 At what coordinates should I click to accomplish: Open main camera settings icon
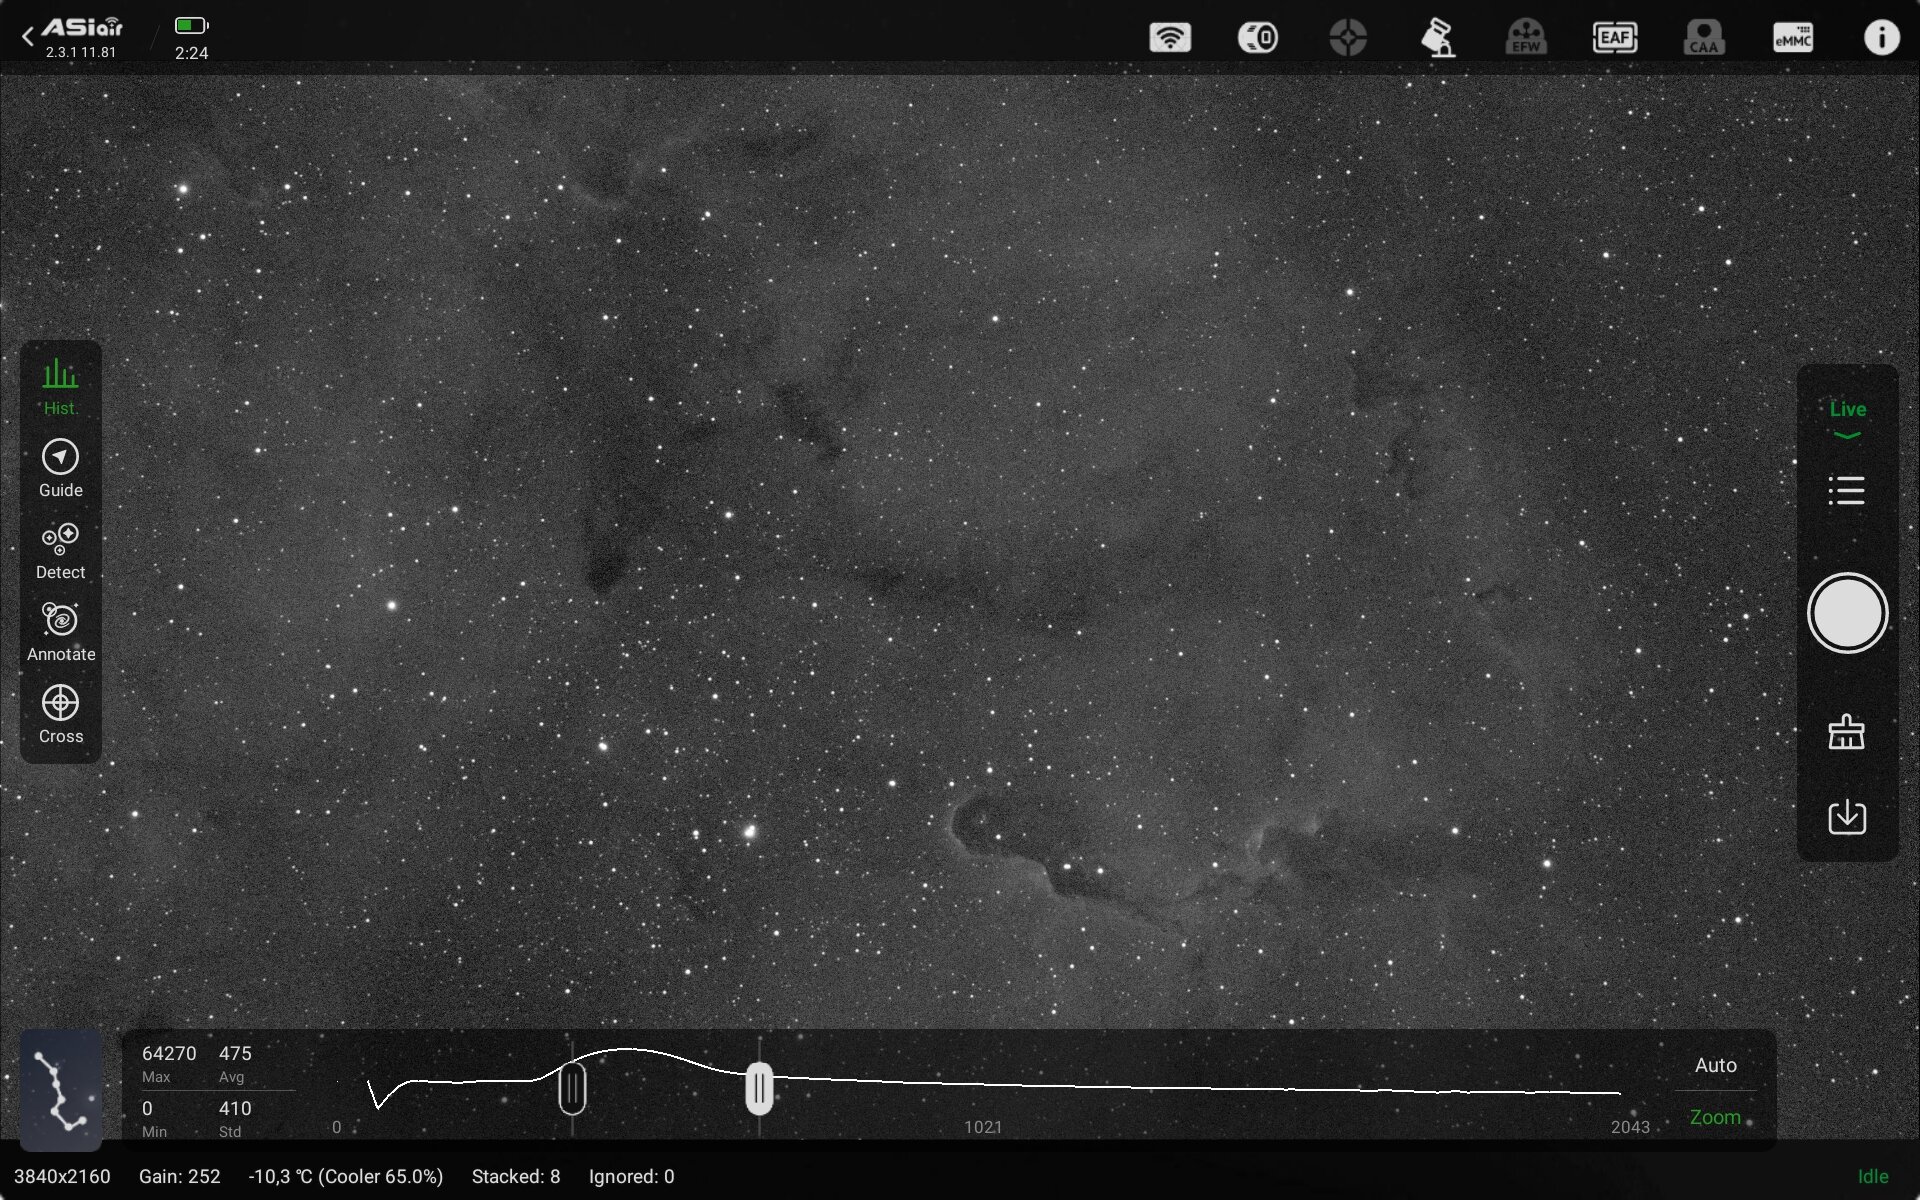pyautogui.click(x=1258, y=38)
